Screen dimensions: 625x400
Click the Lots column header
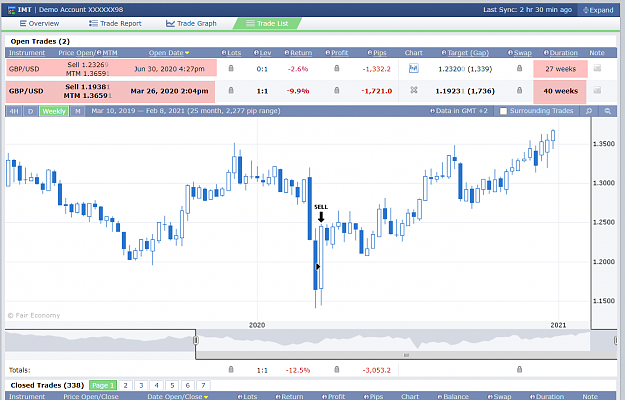(x=231, y=53)
